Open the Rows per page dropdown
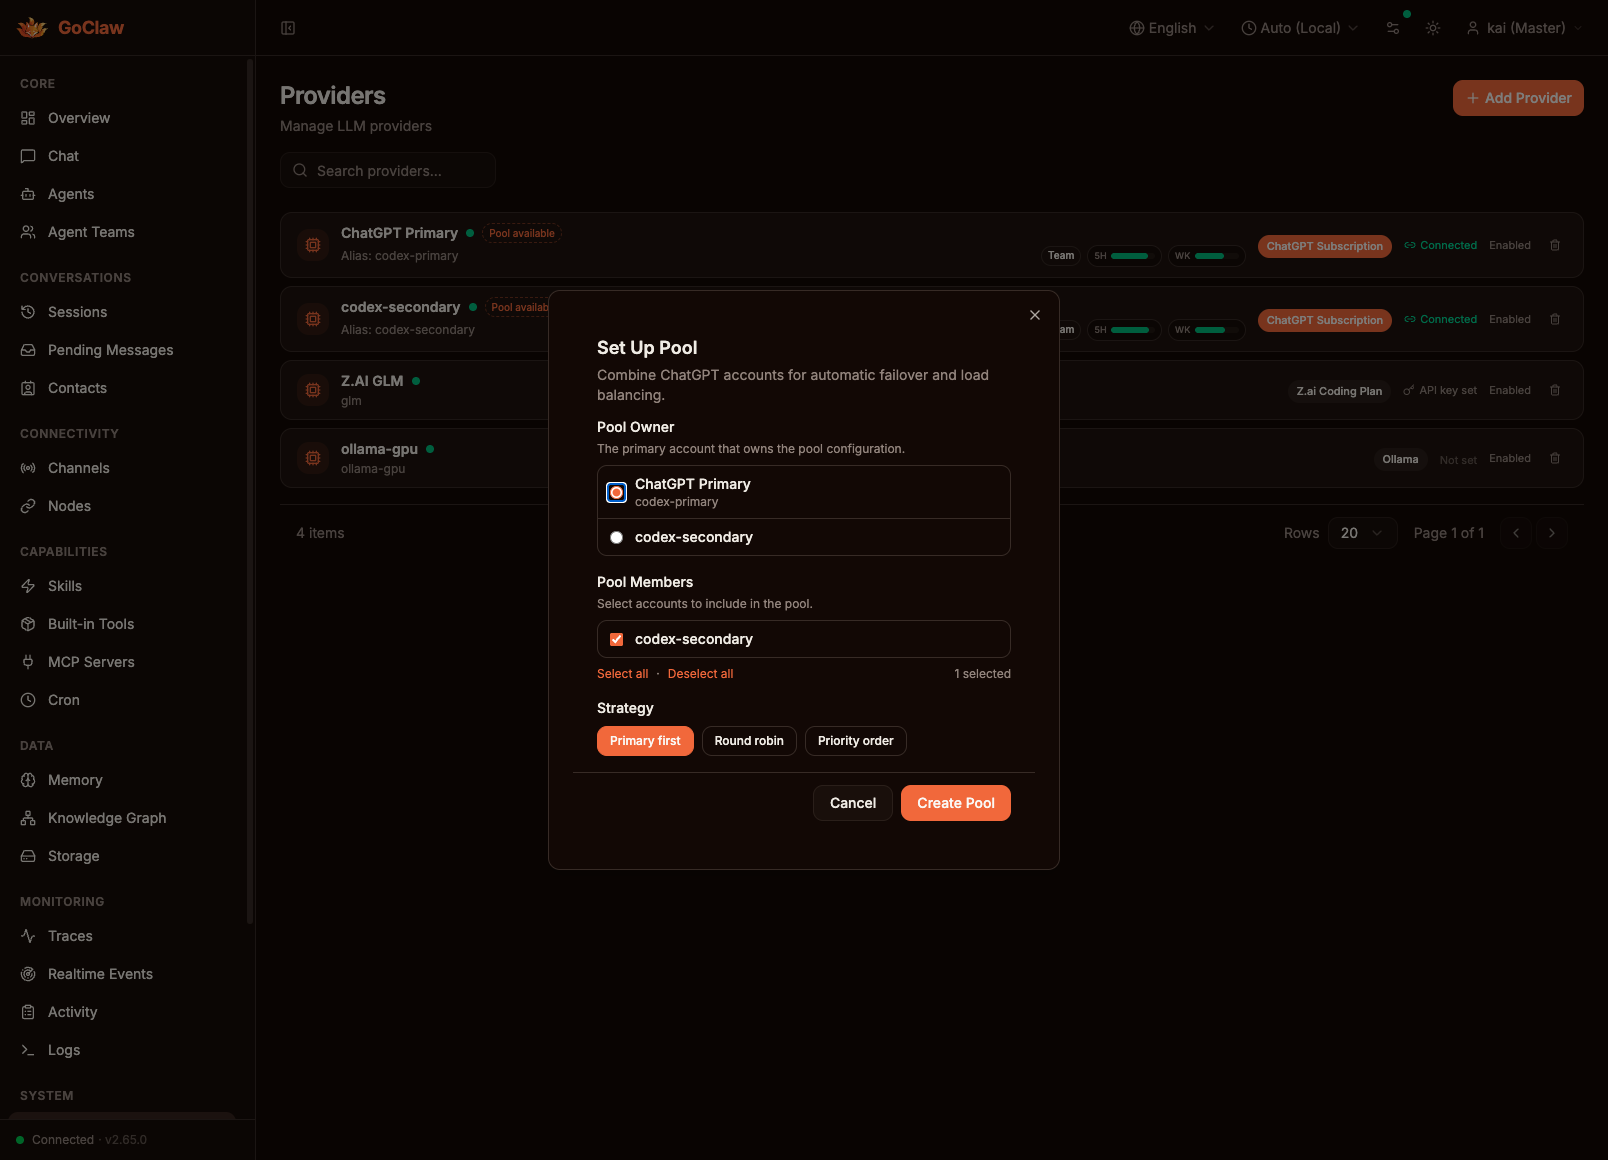Image resolution: width=1608 pixels, height=1160 pixels. click(1363, 533)
